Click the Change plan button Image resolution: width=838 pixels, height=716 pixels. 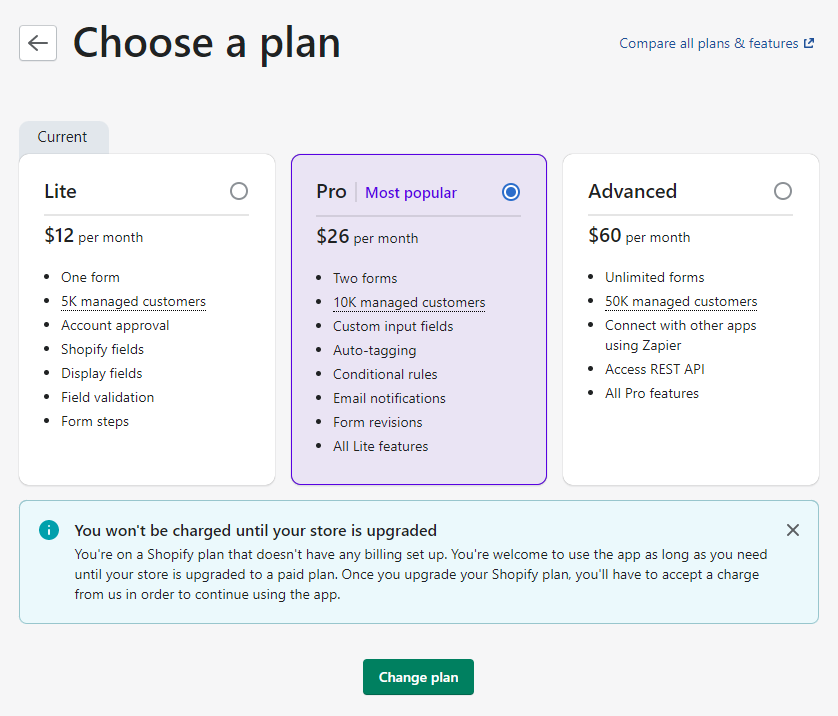pyautogui.click(x=418, y=677)
